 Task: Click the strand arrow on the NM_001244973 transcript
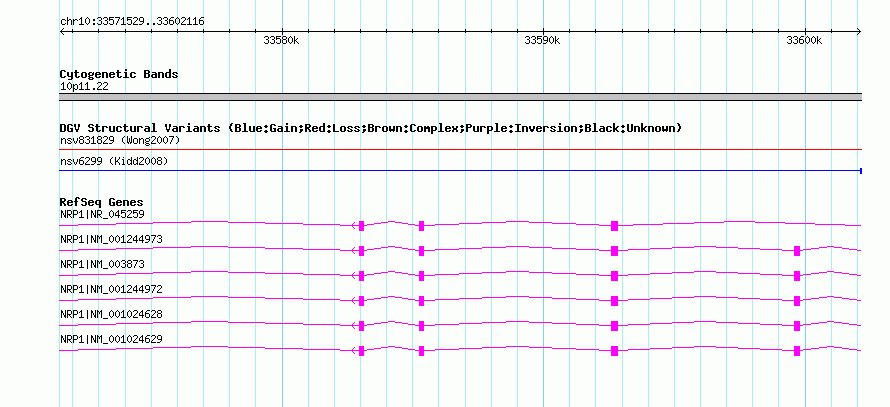click(355, 251)
